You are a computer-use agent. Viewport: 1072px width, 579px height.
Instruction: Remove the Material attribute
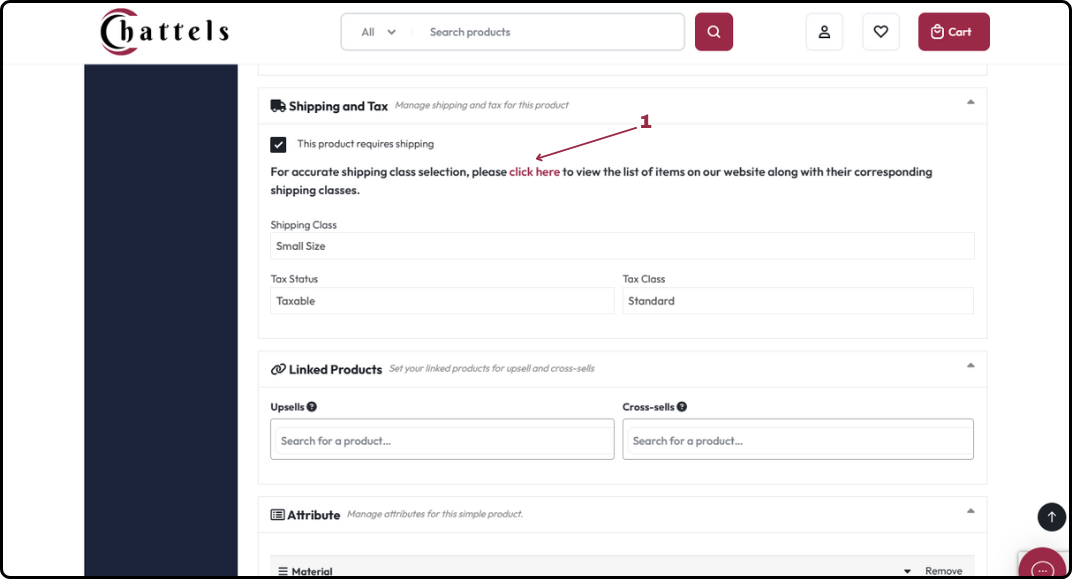click(943, 571)
